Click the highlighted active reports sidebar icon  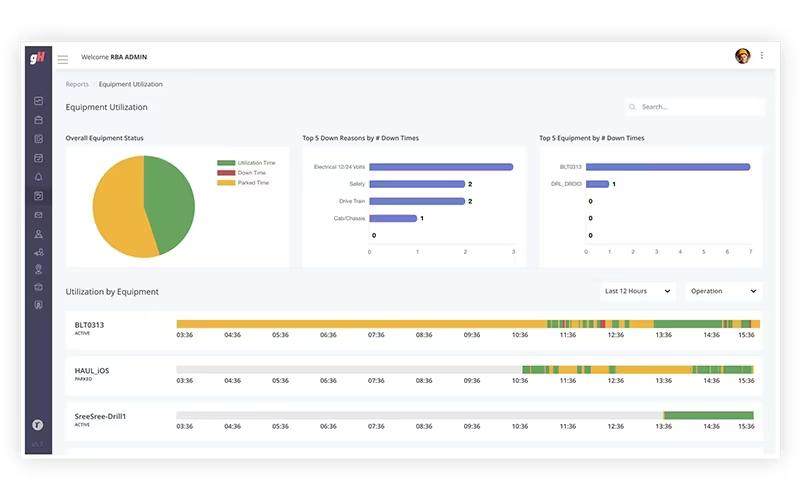pyautogui.click(x=38, y=196)
